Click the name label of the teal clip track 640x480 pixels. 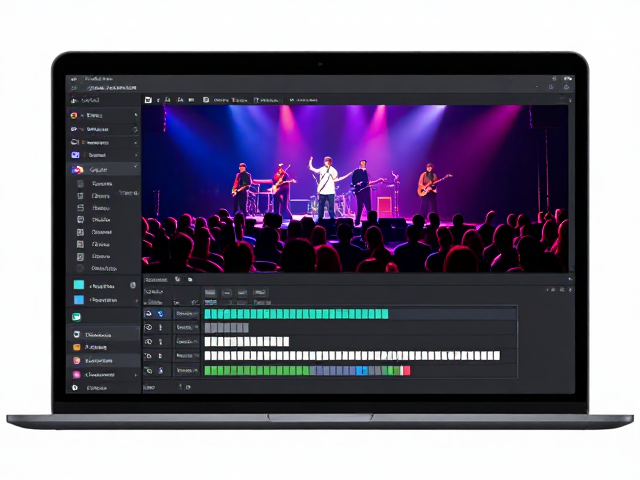click(186, 313)
